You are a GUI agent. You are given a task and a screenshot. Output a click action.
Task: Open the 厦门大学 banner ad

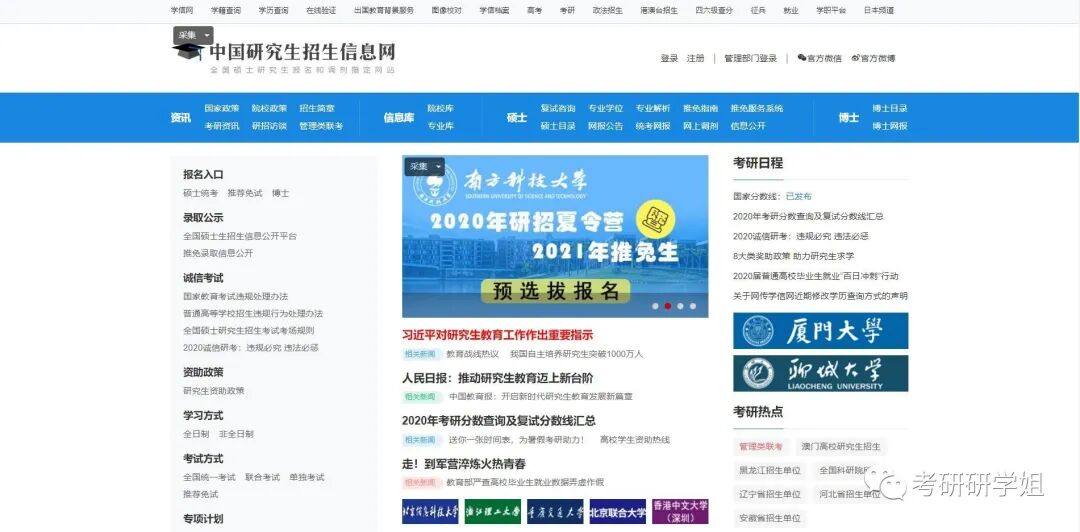pyautogui.click(x=820, y=331)
